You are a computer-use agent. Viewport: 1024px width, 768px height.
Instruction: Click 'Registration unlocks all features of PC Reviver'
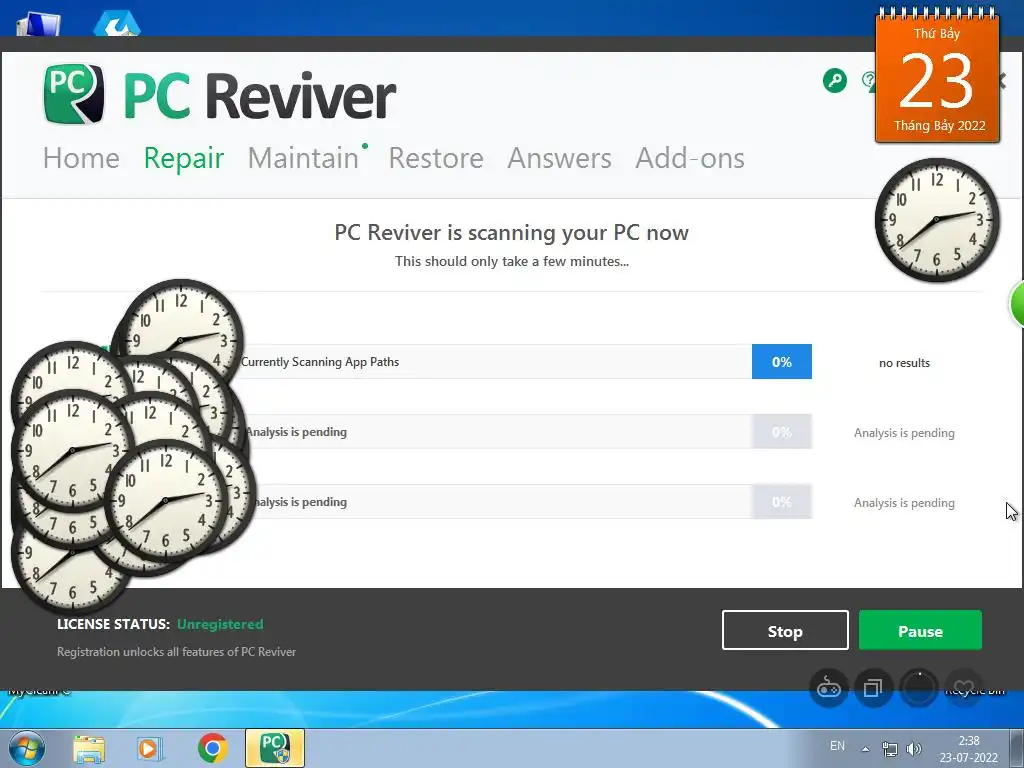point(176,652)
